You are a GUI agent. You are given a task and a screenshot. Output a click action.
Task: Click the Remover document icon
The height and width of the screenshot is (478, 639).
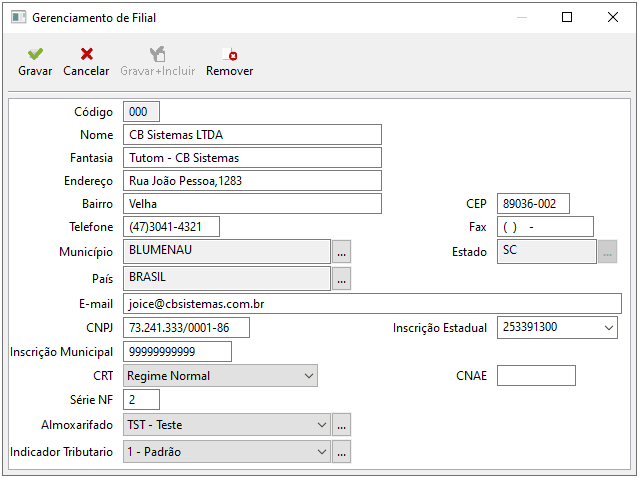(230, 54)
